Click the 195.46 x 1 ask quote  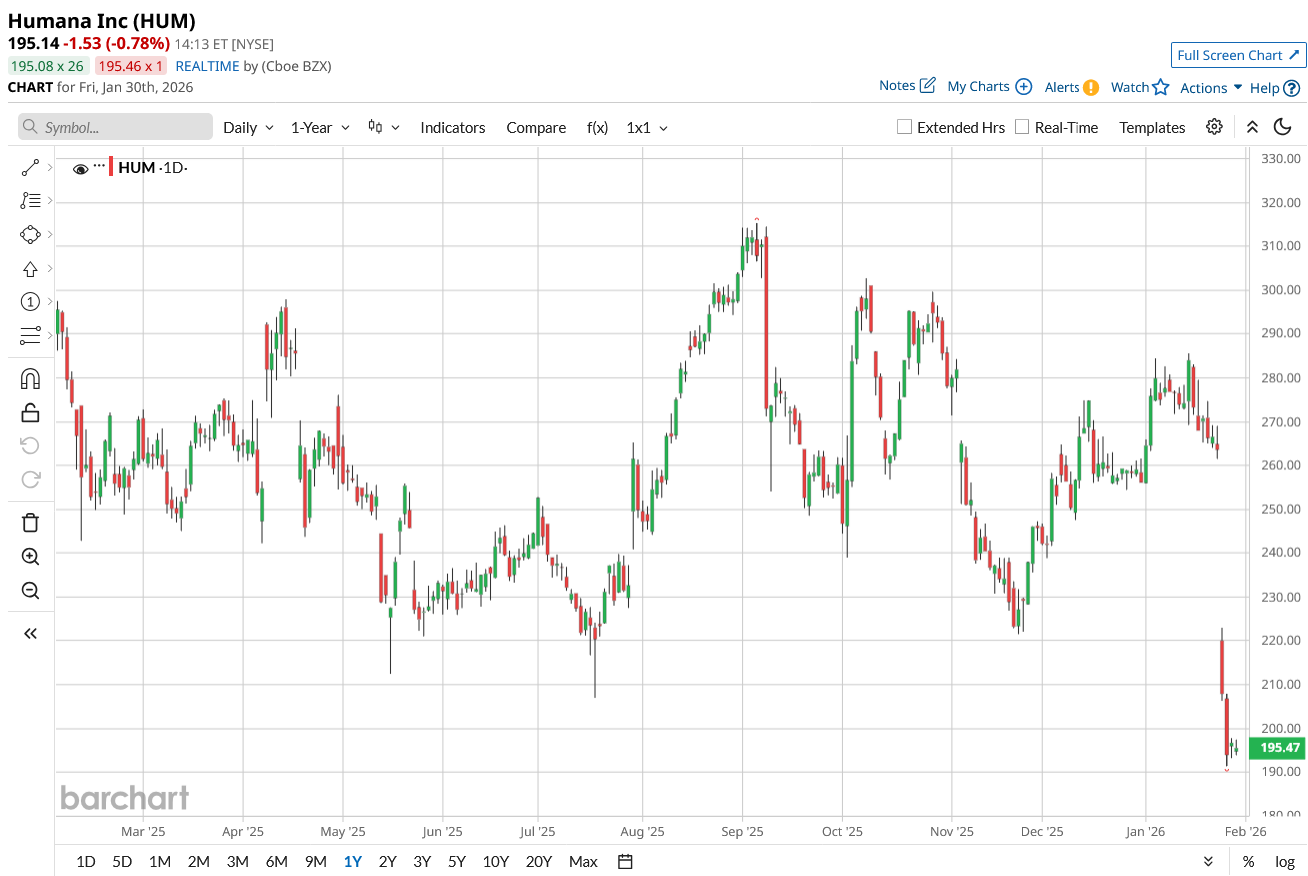click(130, 66)
